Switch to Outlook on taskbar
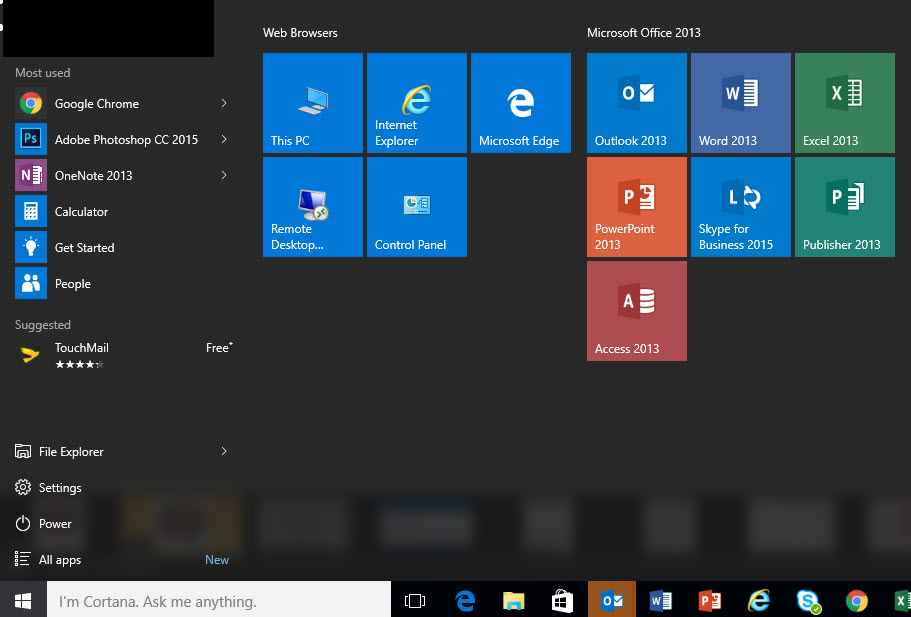The image size is (911, 617). [x=612, y=600]
